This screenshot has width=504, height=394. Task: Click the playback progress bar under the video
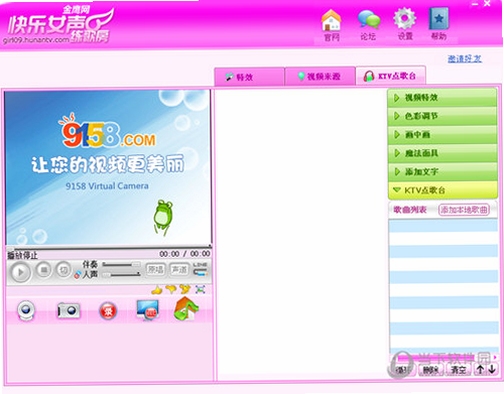coord(108,248)
